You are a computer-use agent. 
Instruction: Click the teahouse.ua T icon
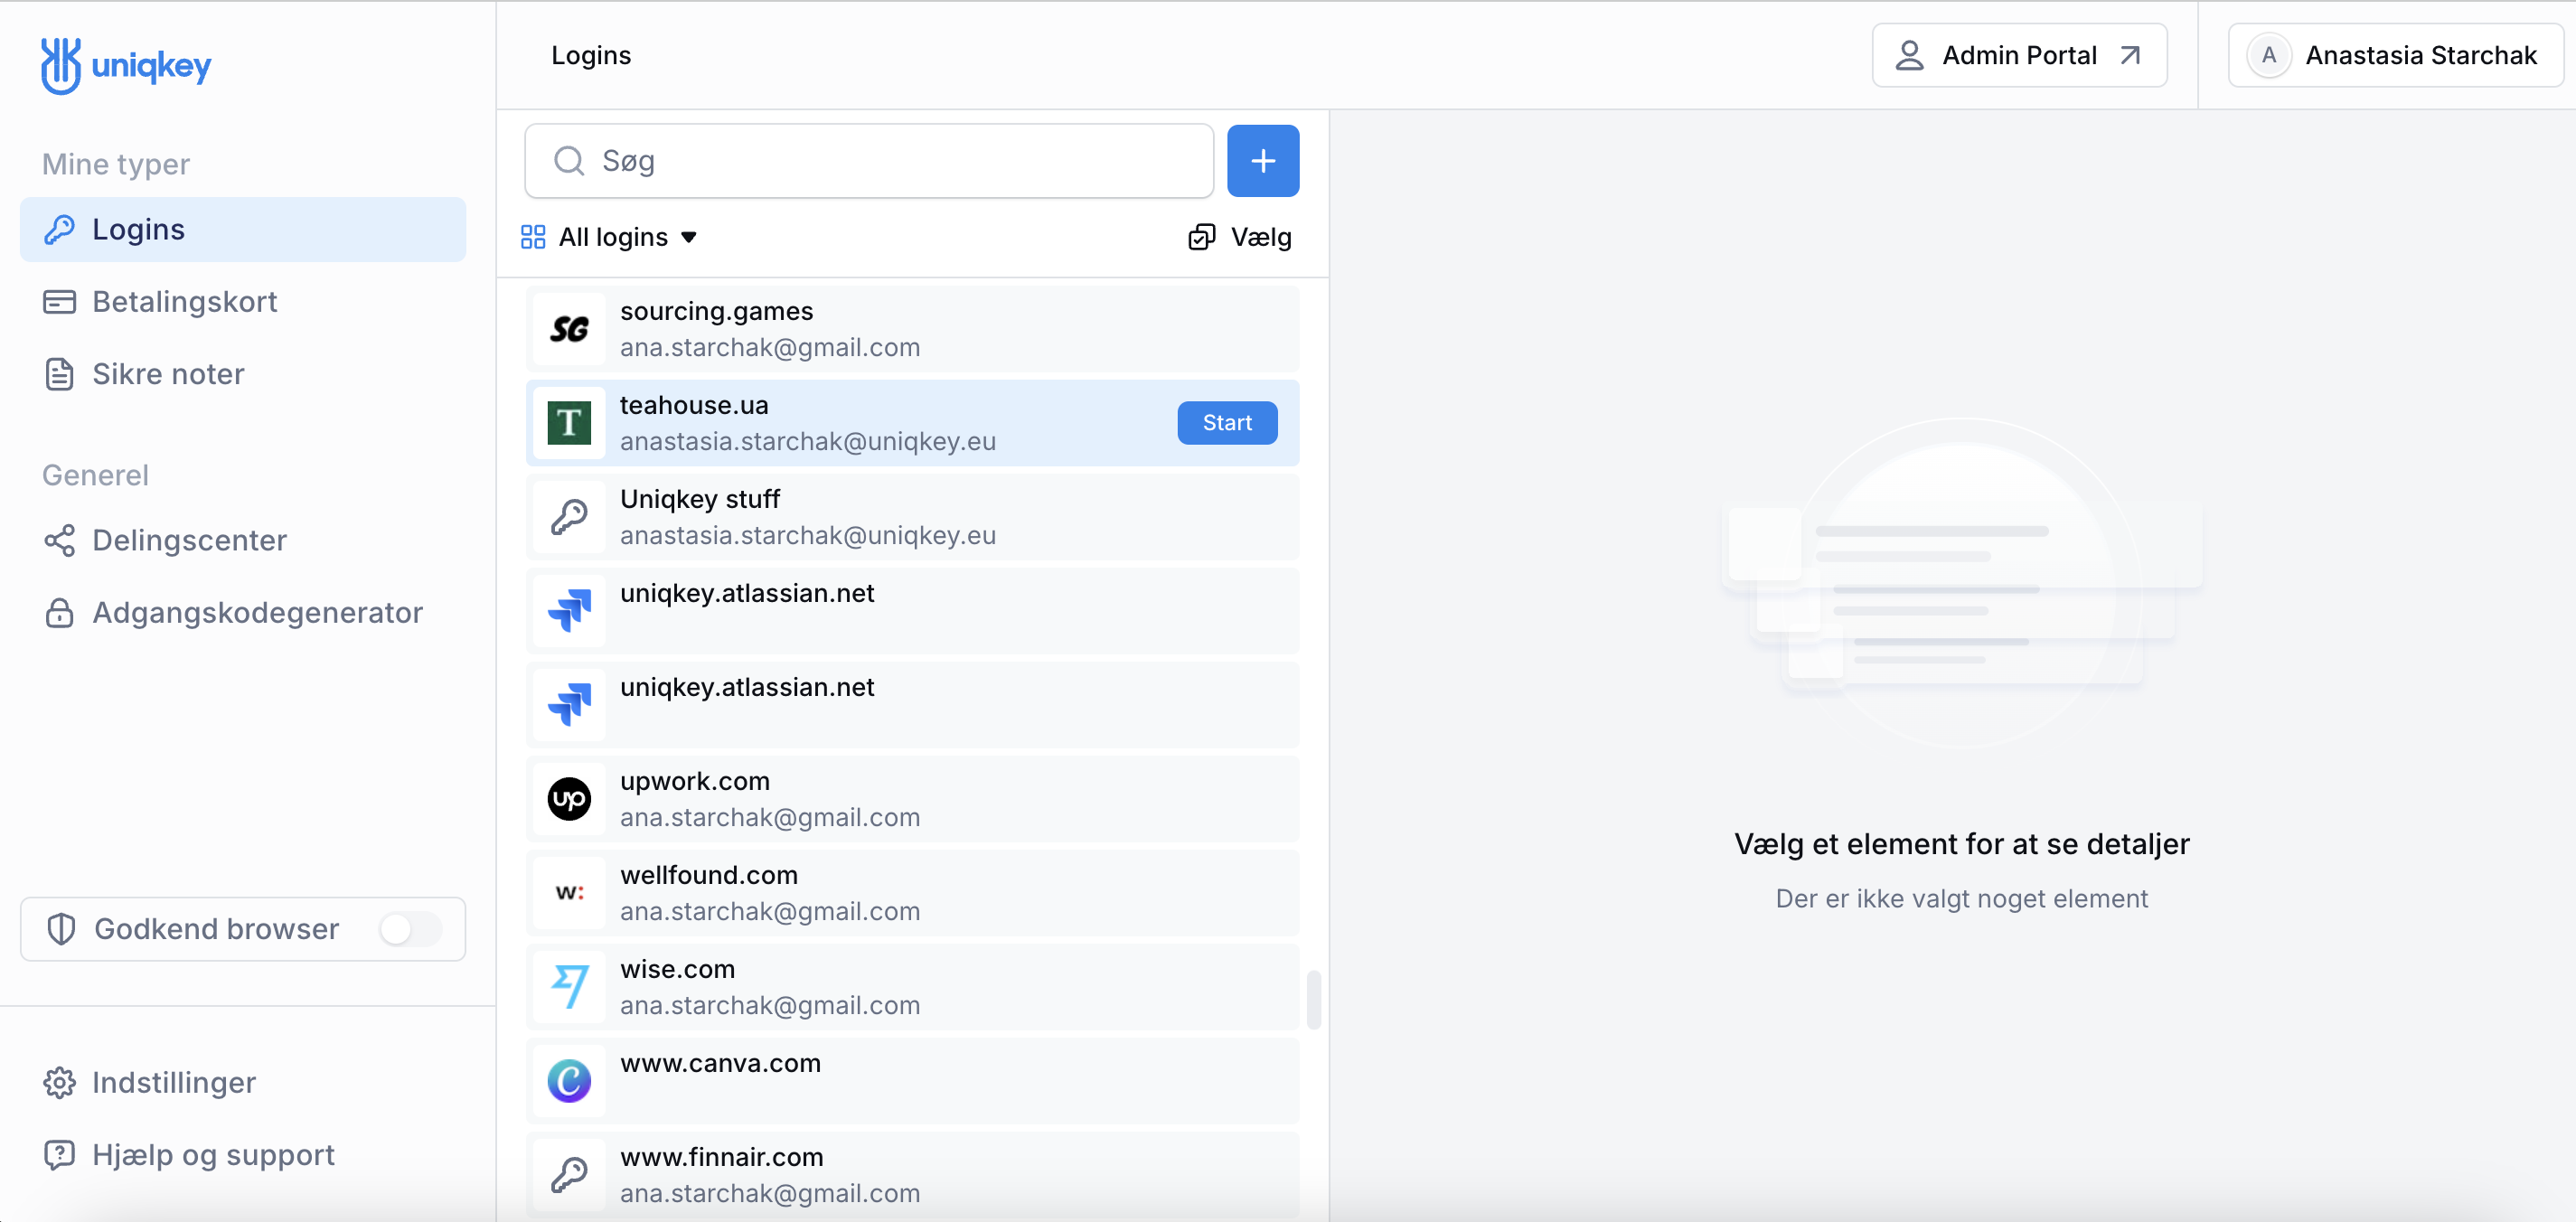(x=569, y=423)
